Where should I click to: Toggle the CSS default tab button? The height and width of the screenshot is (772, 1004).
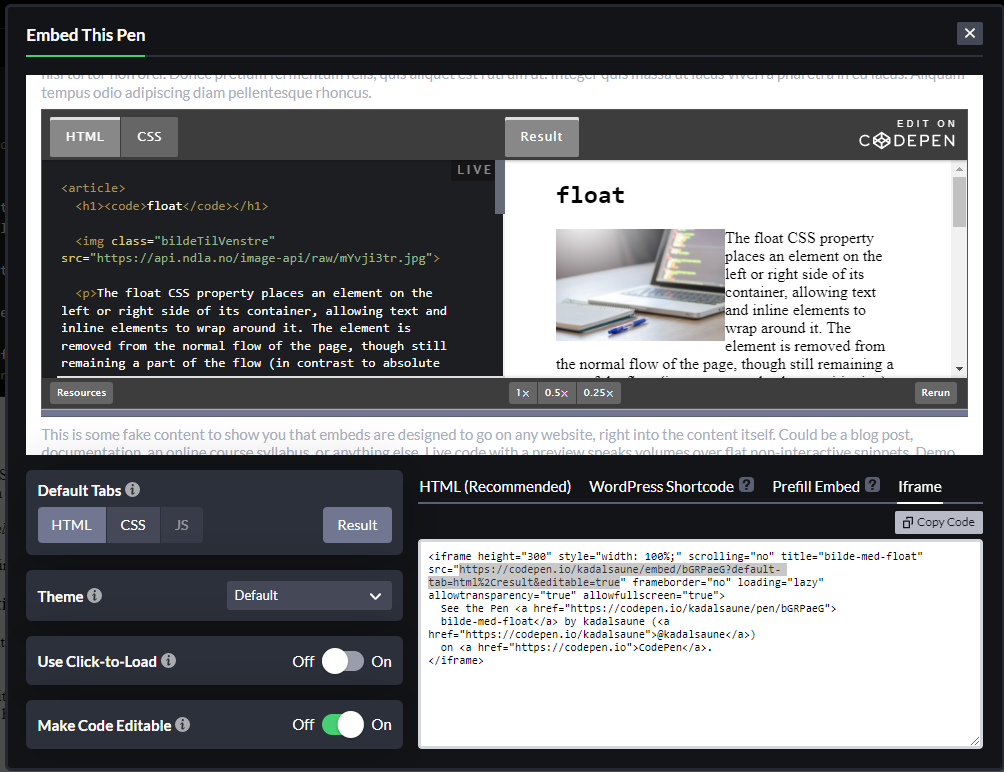(x=133, y=525)
